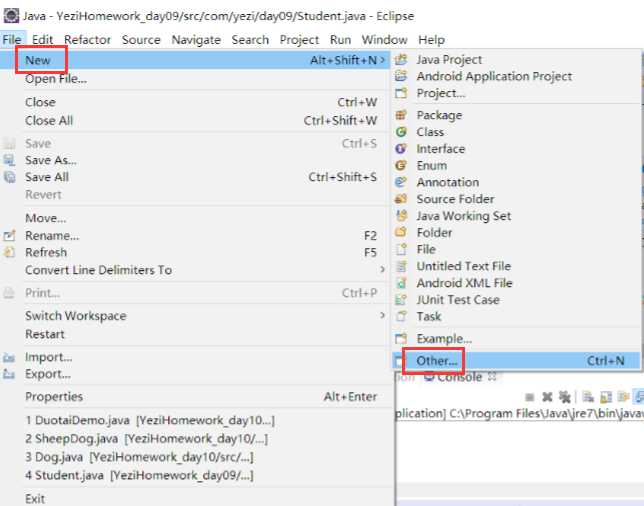Select Other... to open wizard list
The width and height of the screenshot is (644, 506).
(x=516, y=361)
